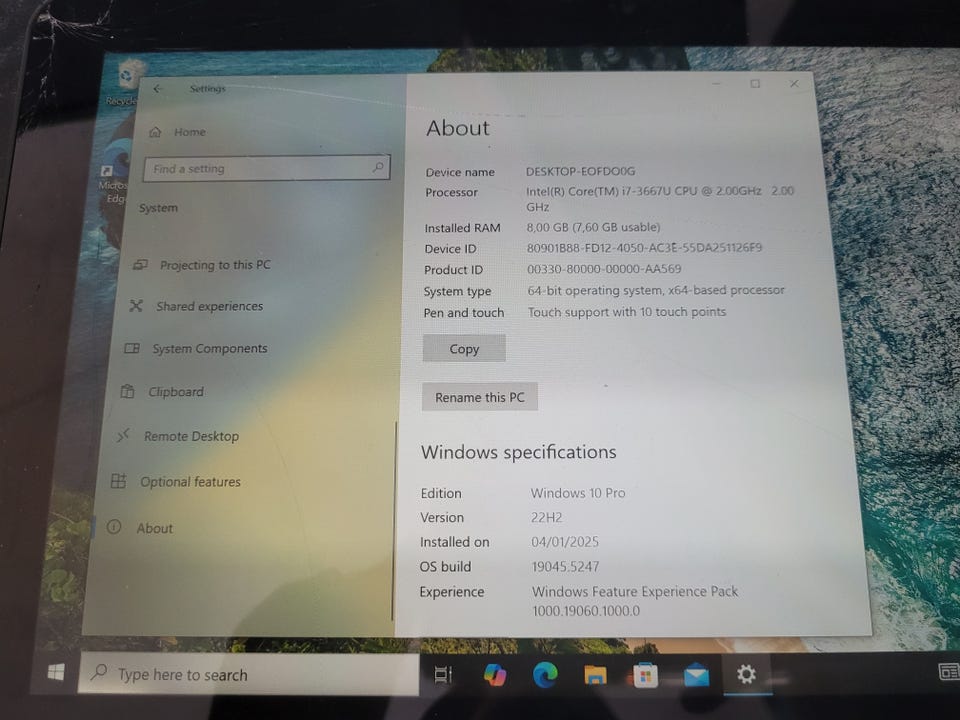Viewport: 960px width, 720px height.
Task: Launch Copilot from the taskbar
Action: [x=495, y=675]
